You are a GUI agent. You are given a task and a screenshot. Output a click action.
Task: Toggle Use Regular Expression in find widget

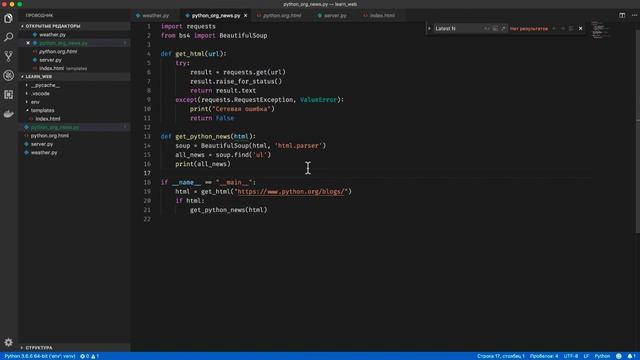503,29
